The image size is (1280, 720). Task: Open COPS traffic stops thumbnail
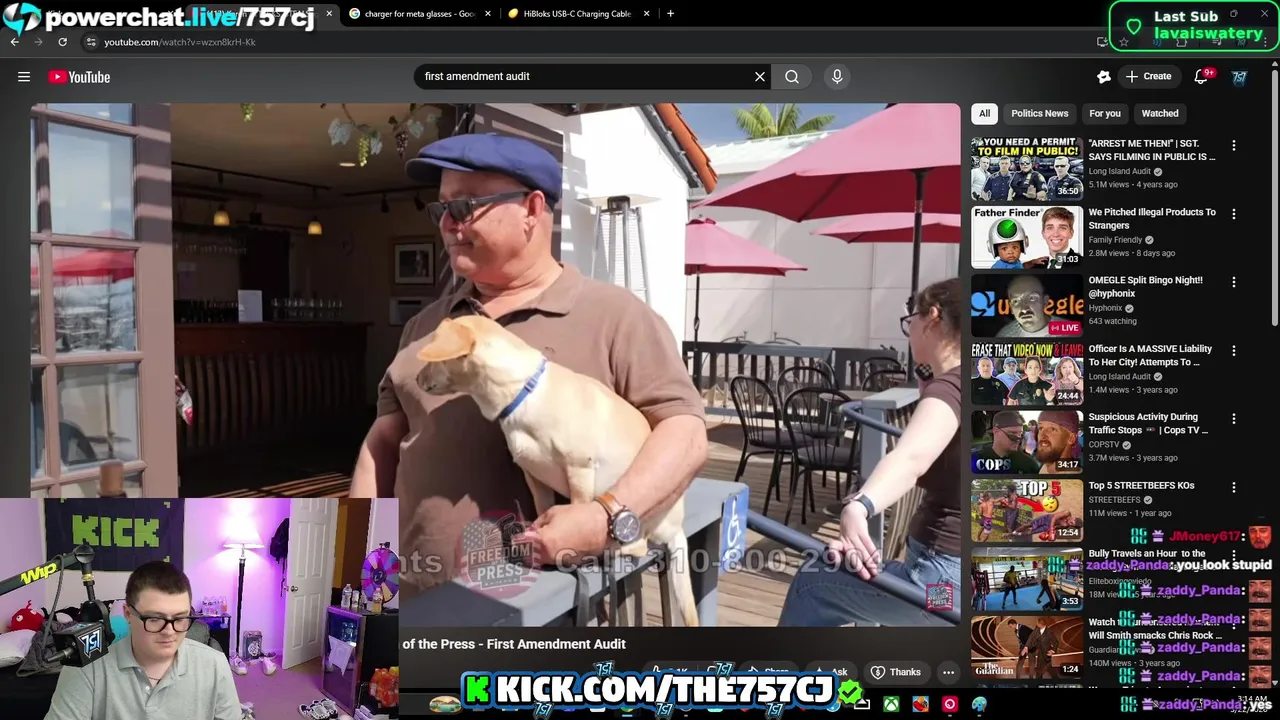tap(1027, 442)
